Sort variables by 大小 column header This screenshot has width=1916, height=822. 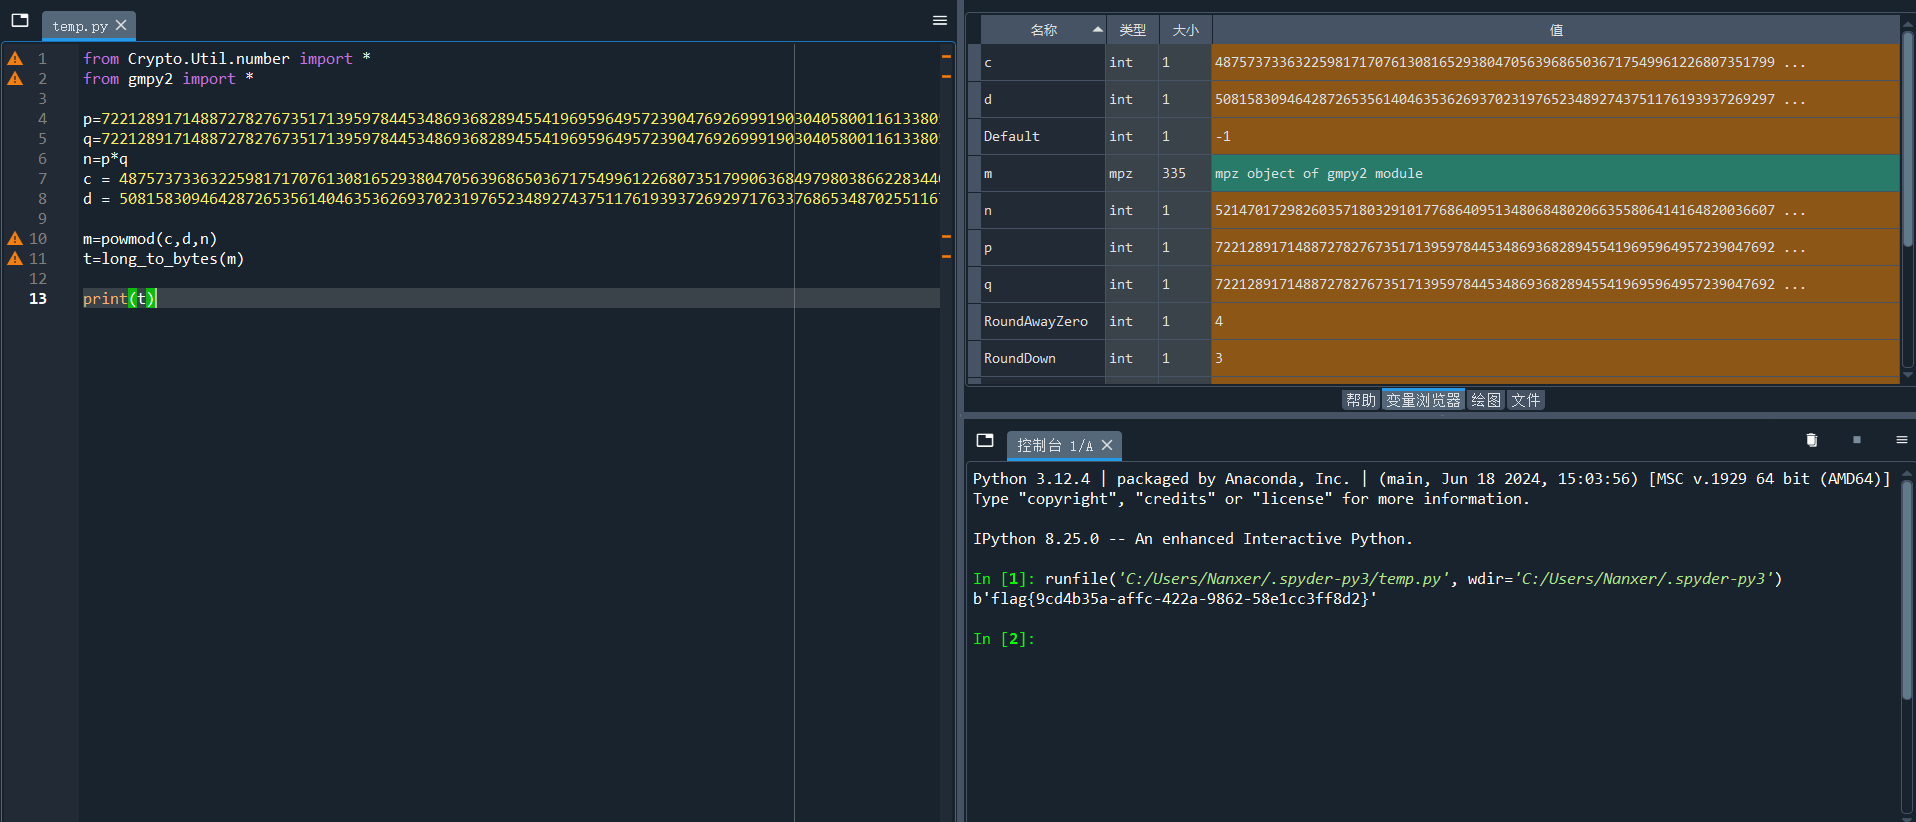coord(1185,30)
